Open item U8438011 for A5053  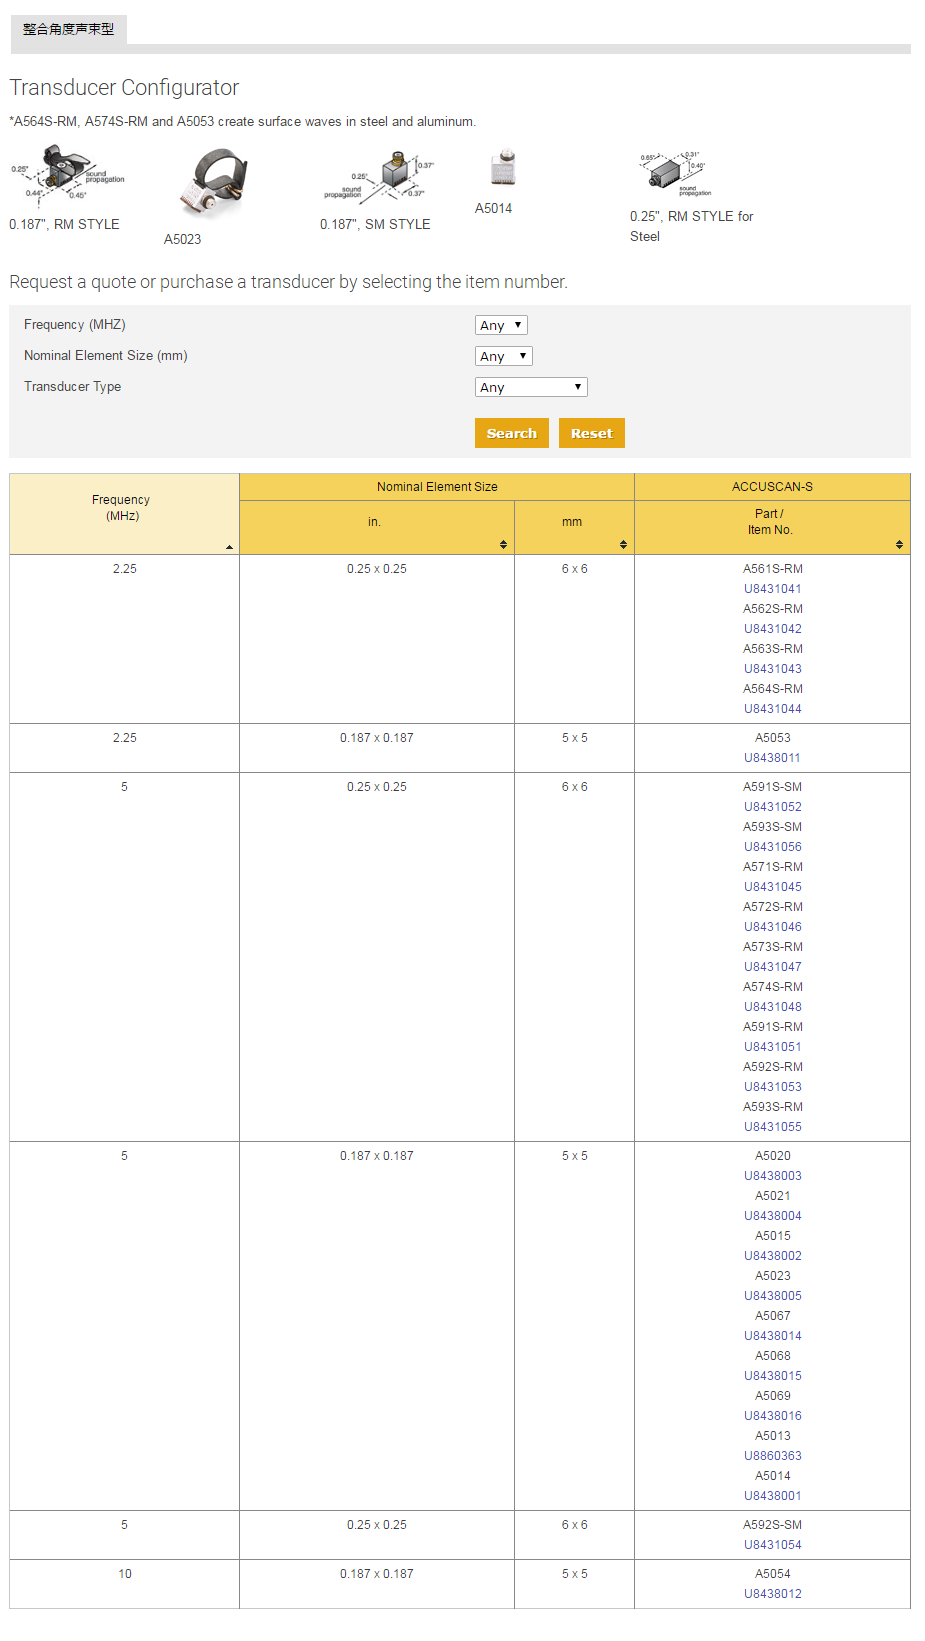coord(772,758)
